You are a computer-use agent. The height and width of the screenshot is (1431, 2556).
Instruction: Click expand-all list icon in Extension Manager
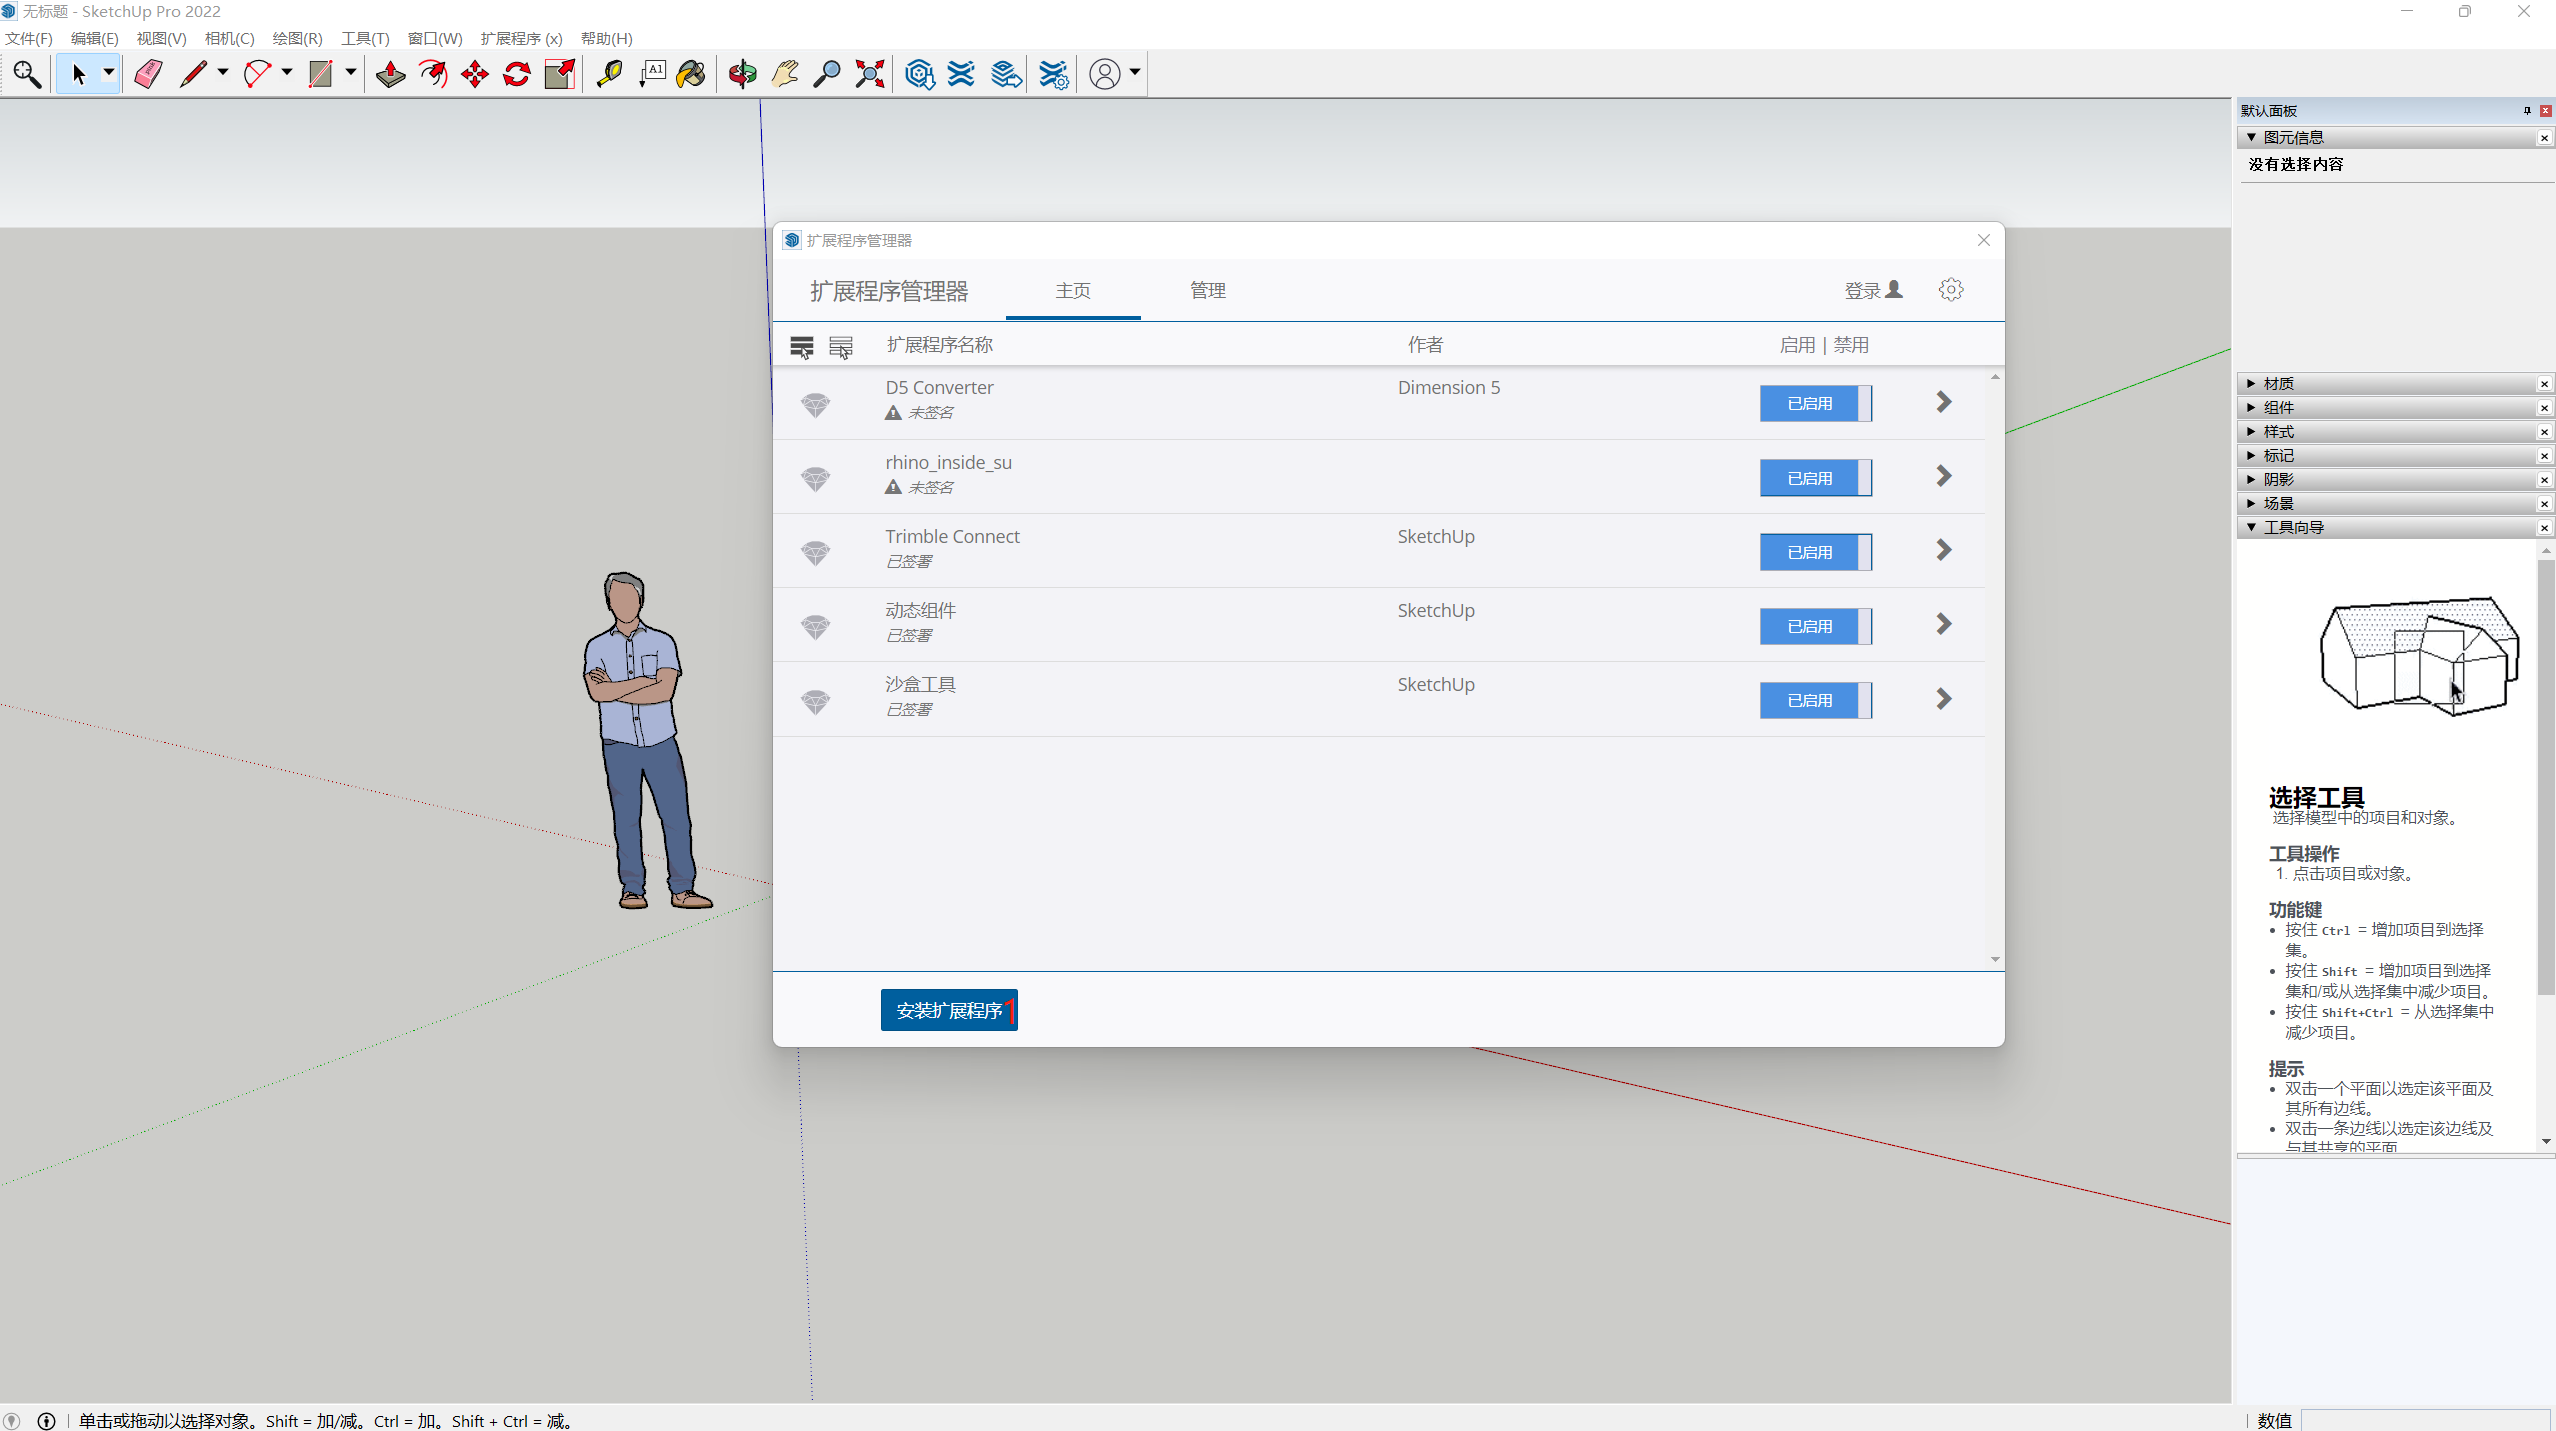point(802,347)
